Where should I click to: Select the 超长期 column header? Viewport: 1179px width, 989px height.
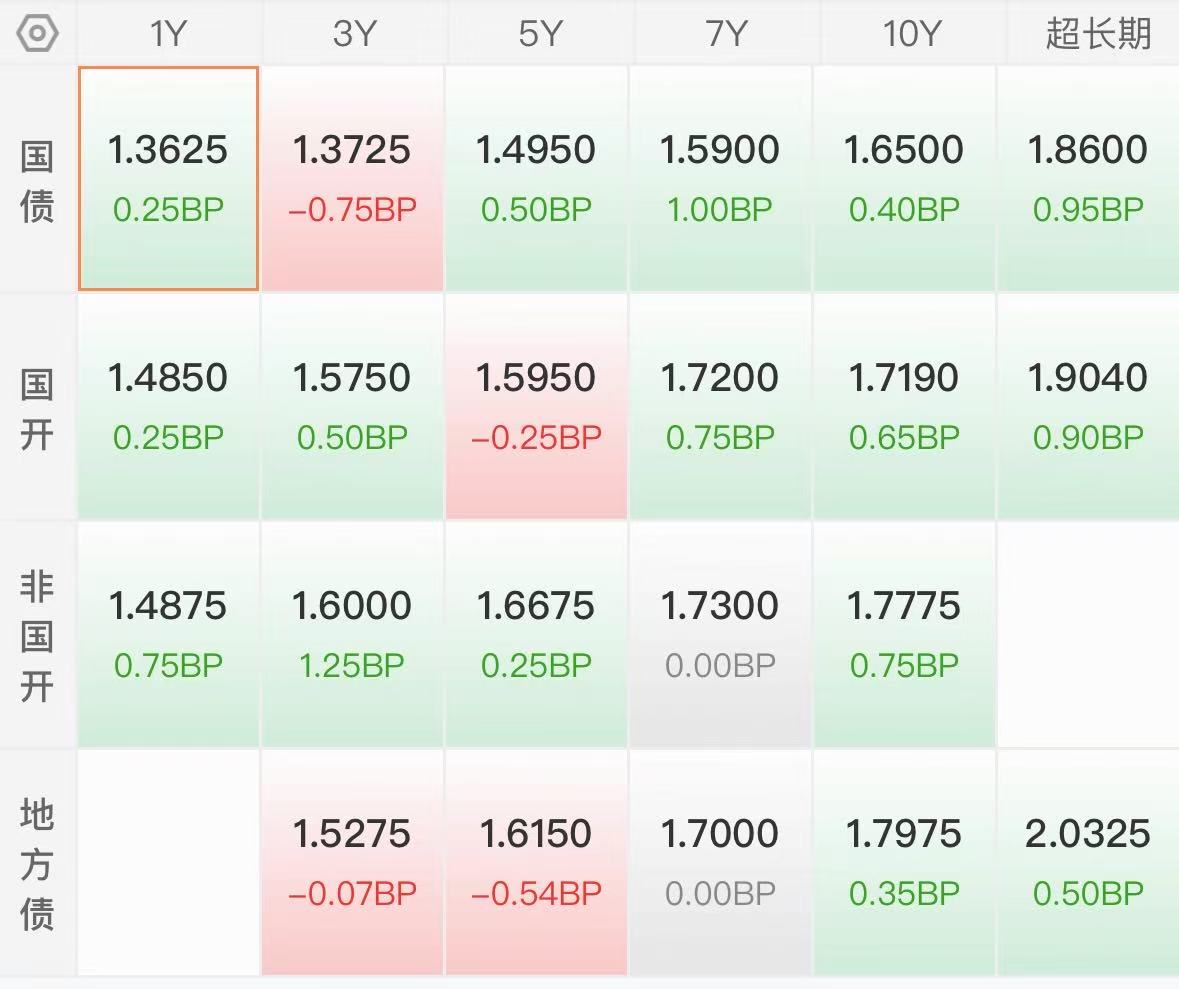click(x=1098, y=34)
